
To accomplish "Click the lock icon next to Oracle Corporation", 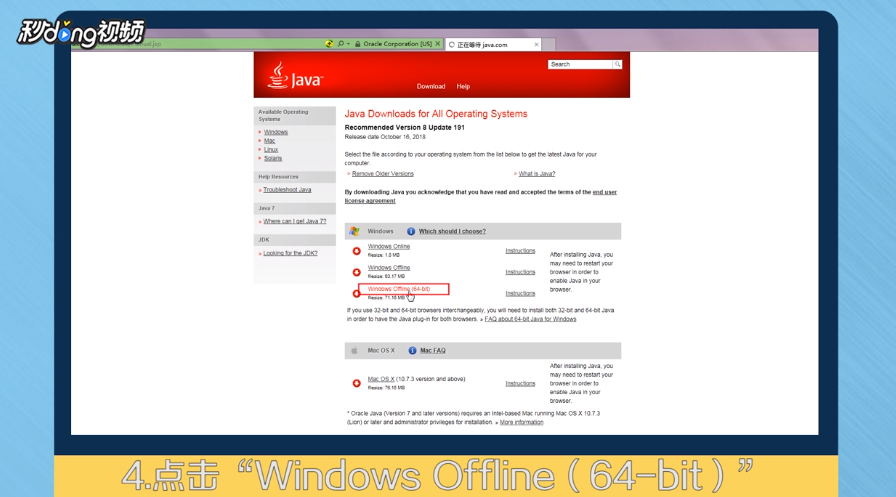I will [x=358, y=44].
